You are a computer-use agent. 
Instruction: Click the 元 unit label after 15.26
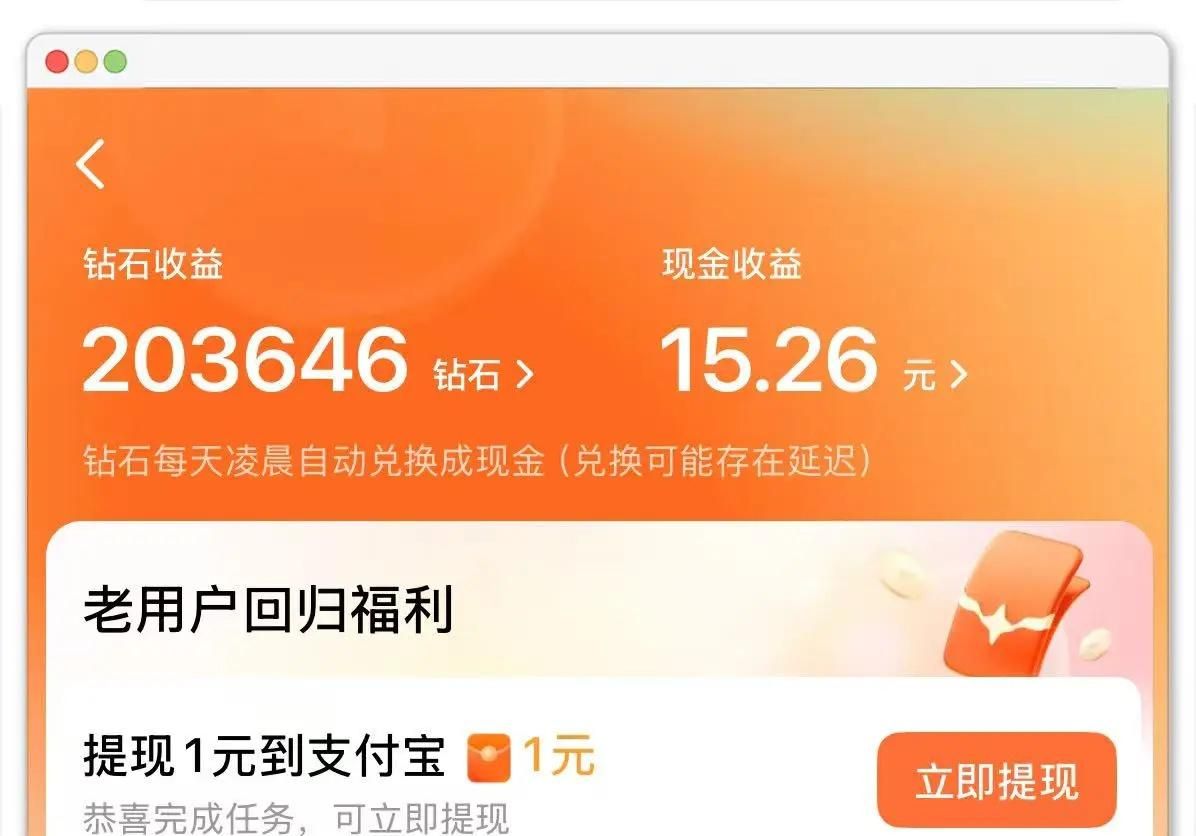click(919, 375)
